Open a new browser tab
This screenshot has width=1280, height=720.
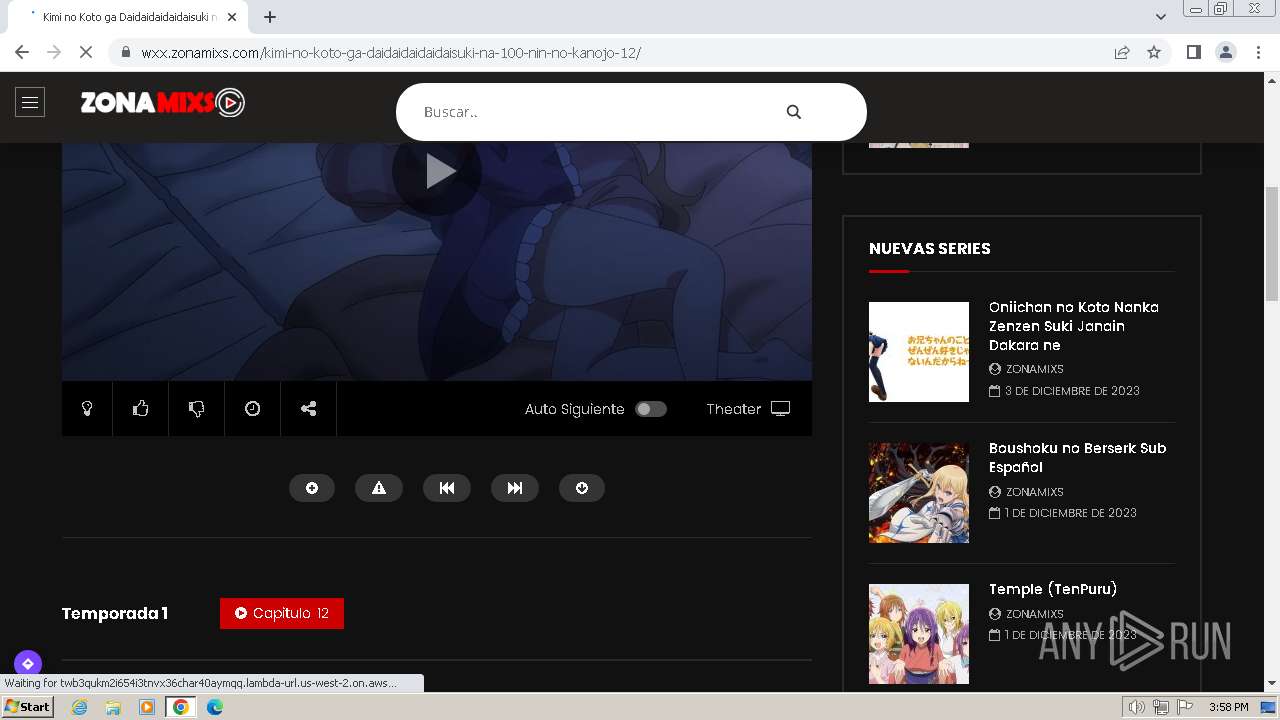pos(270,17)
